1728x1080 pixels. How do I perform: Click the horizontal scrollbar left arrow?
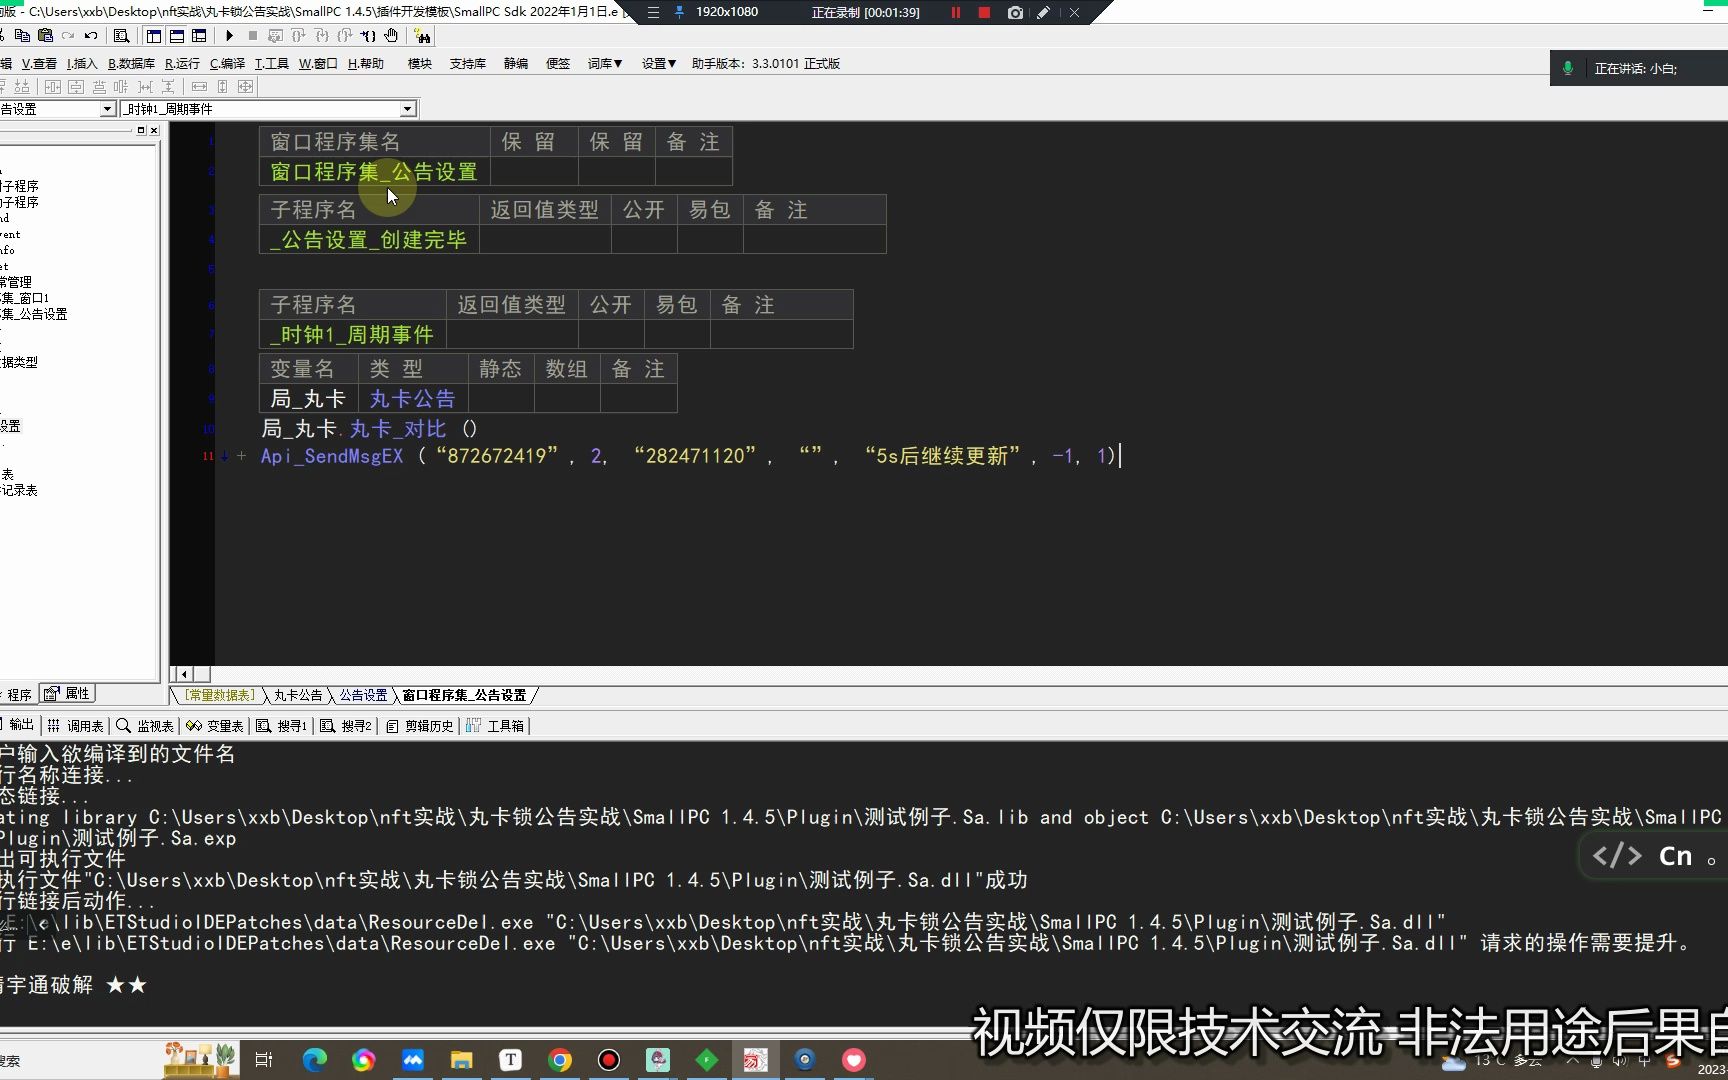click(x=183, y=674)
